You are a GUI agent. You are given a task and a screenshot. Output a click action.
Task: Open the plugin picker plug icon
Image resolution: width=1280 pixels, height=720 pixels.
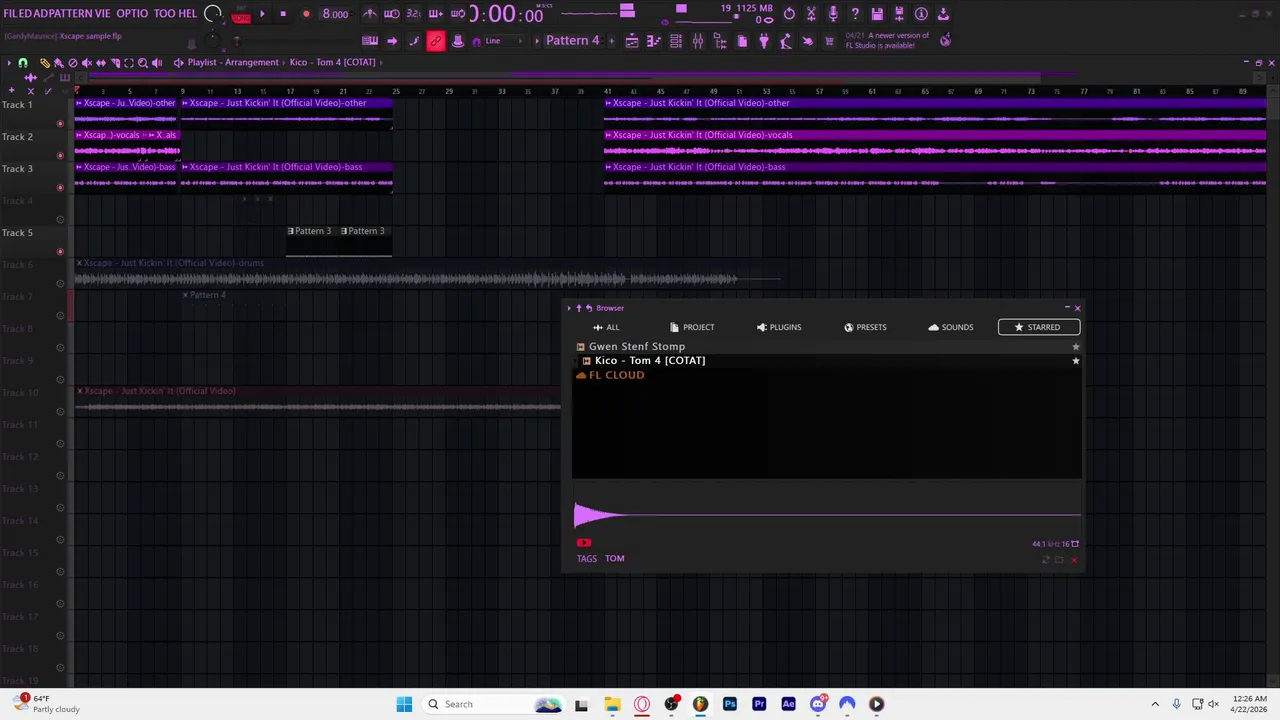coord(764,41)
